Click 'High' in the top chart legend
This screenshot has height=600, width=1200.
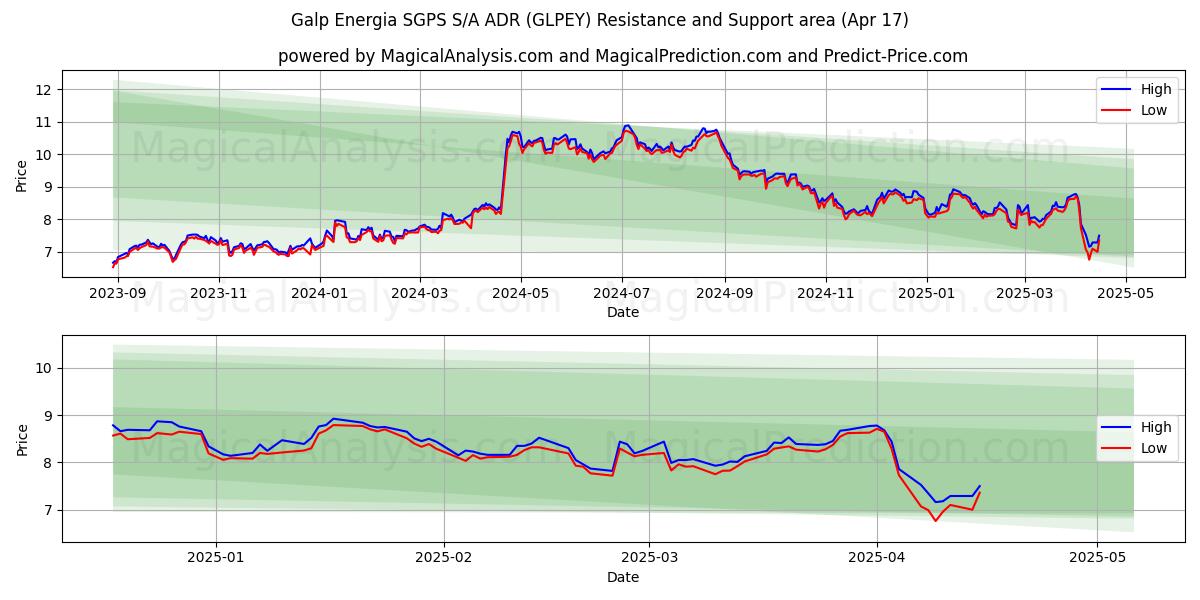(1156, 90)
